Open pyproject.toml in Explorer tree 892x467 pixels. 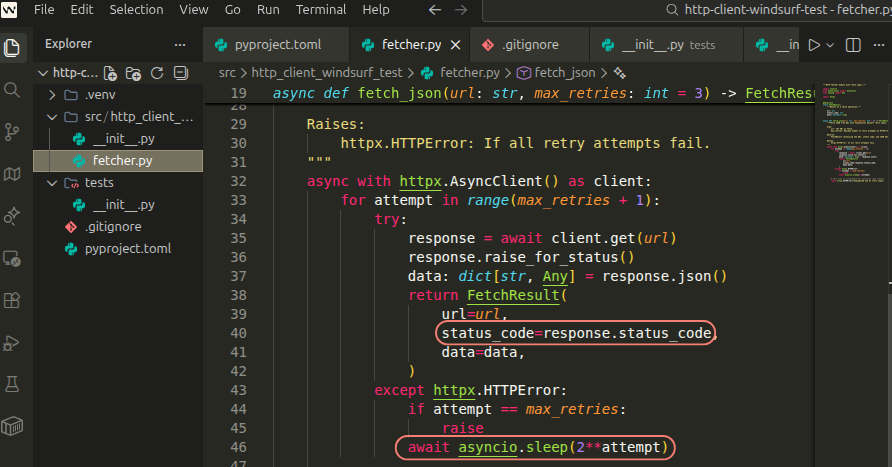(118, 249)
